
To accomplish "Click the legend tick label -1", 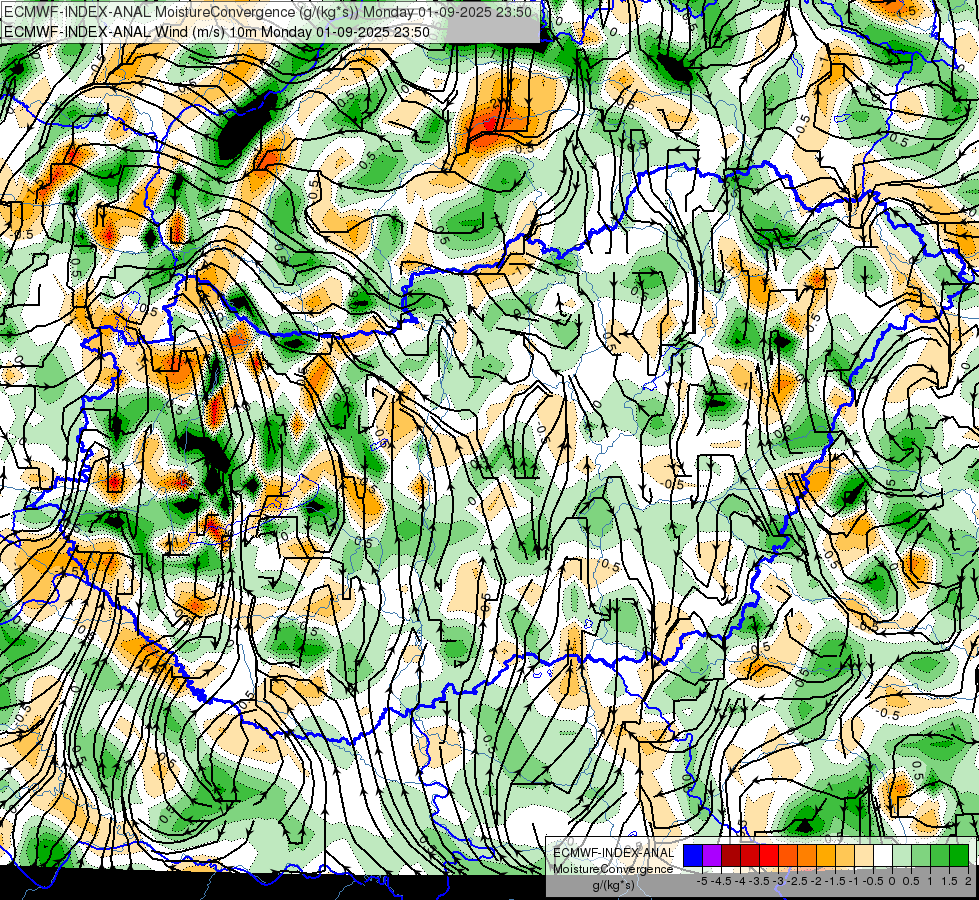I will pos(854,881).
